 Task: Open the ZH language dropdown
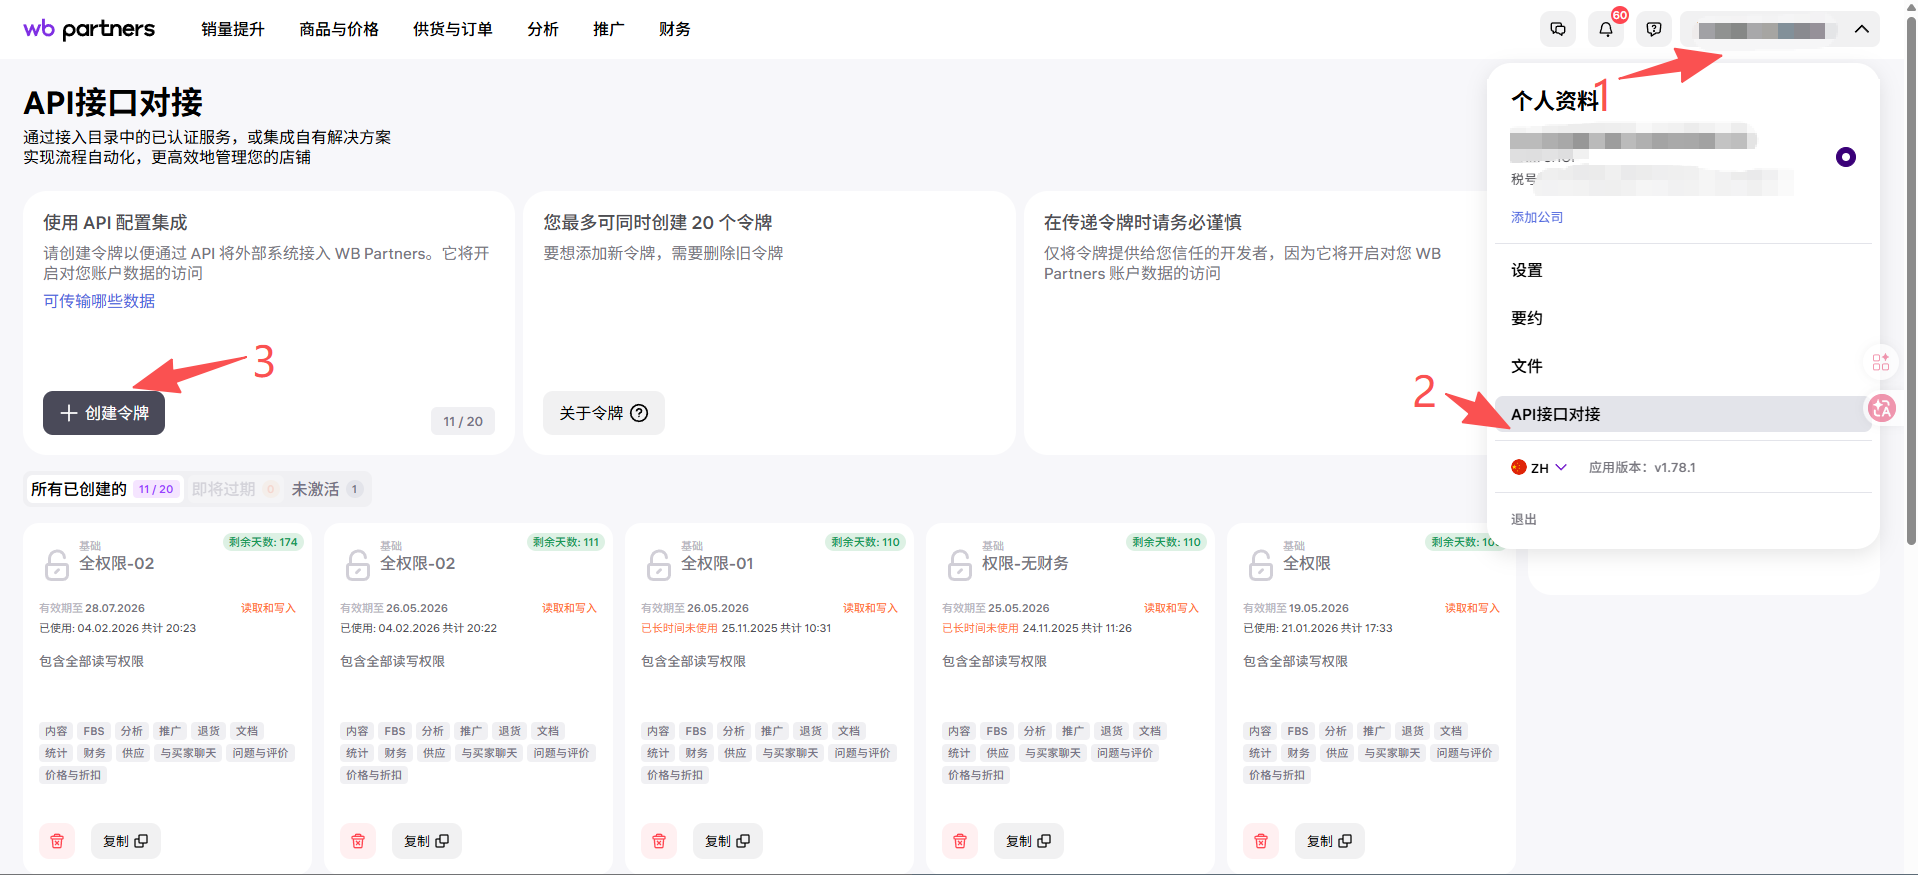[1540, 468]
